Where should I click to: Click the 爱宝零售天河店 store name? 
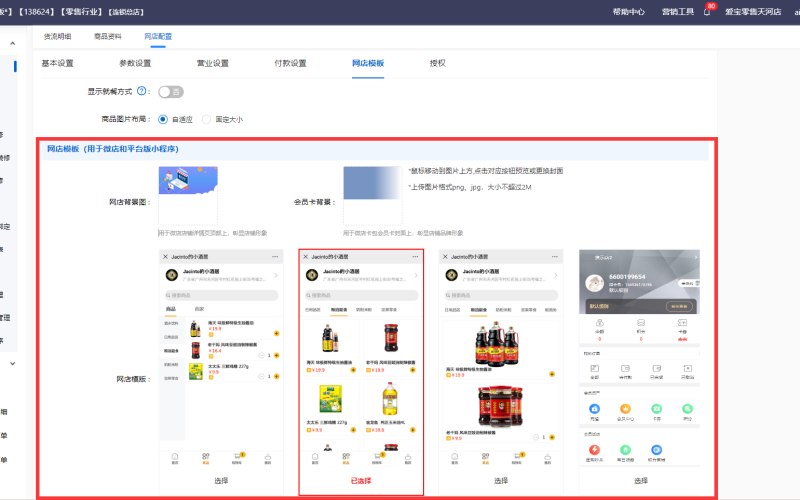point(753,12)
